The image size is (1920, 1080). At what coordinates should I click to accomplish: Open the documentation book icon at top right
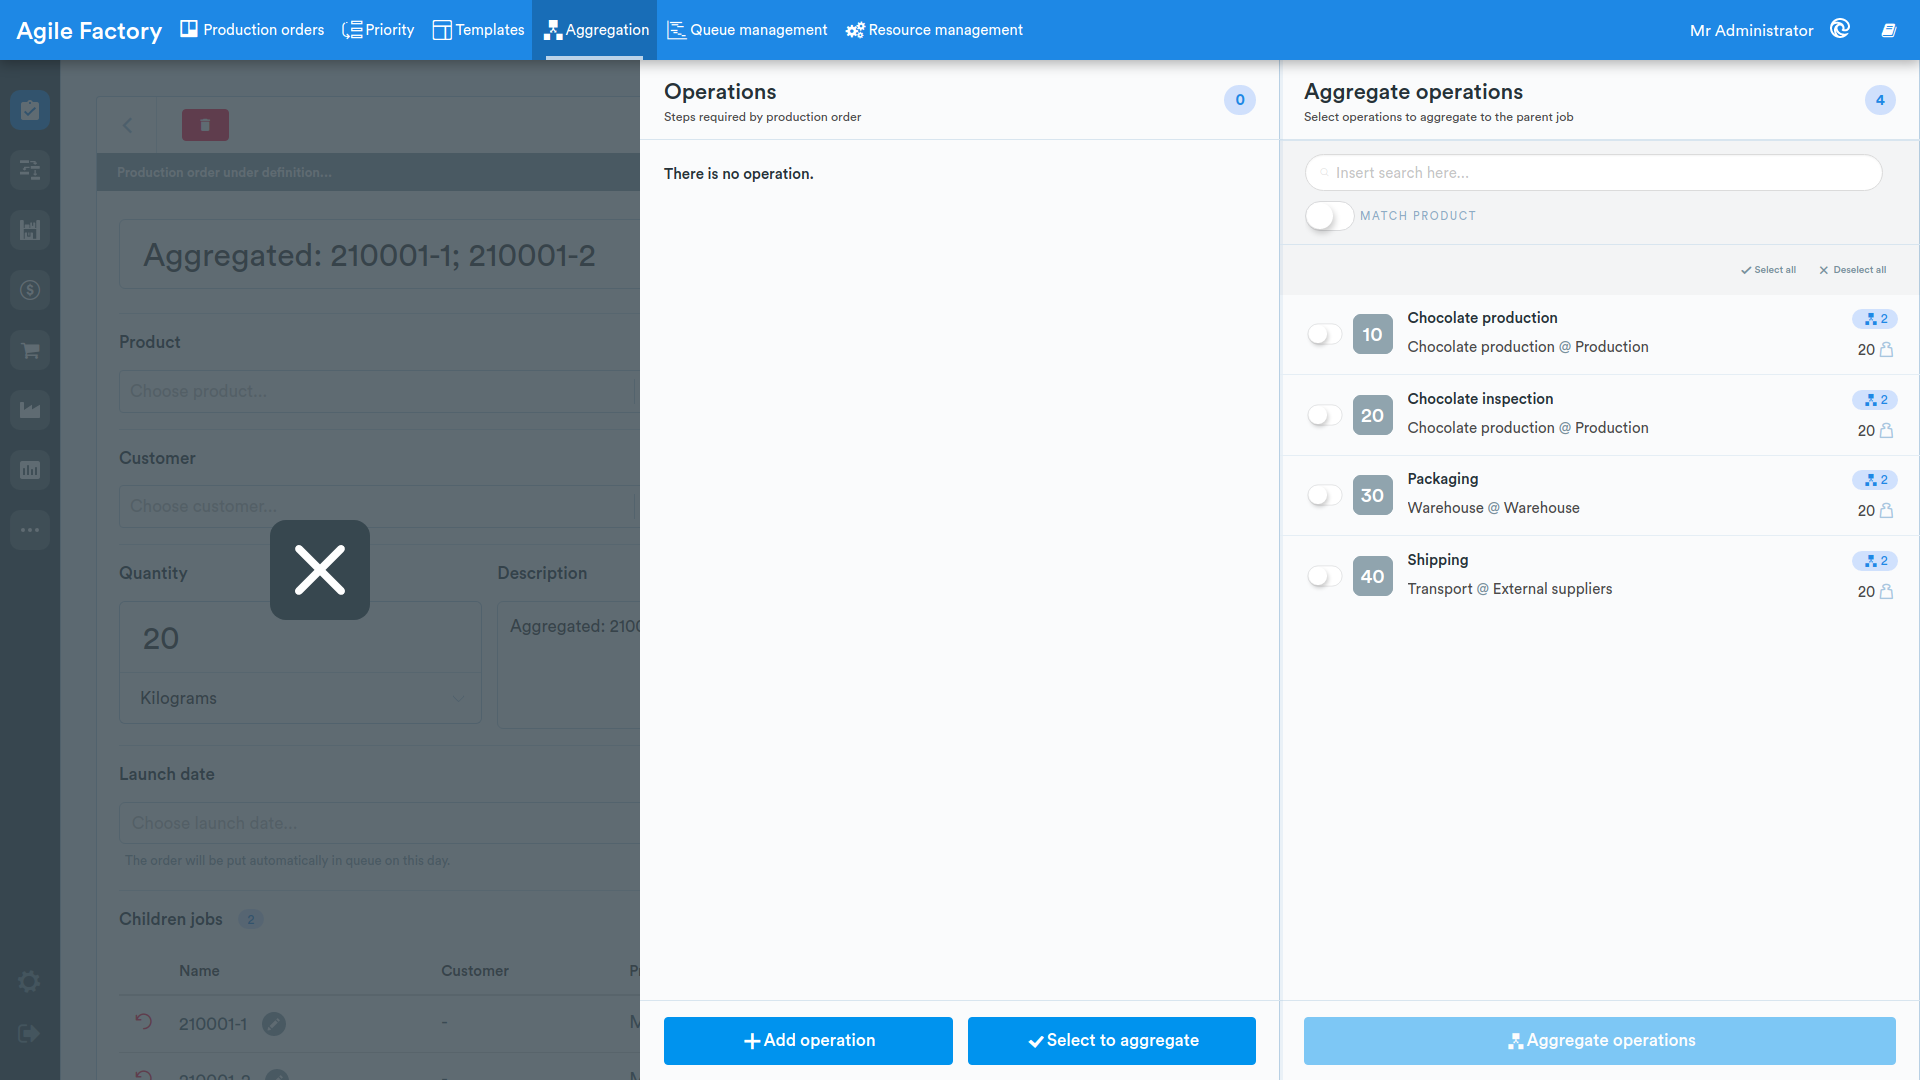tap(1889, 30)
